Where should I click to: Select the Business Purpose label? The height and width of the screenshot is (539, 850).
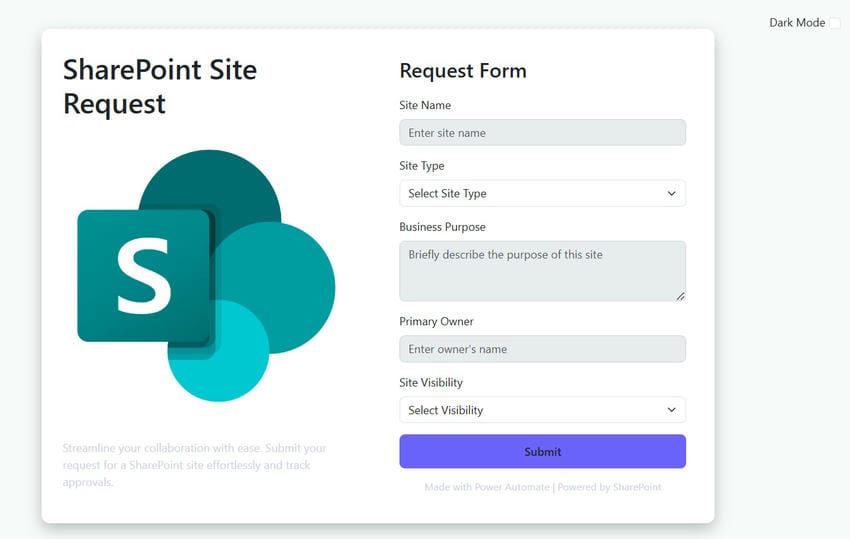pos(442,227)
